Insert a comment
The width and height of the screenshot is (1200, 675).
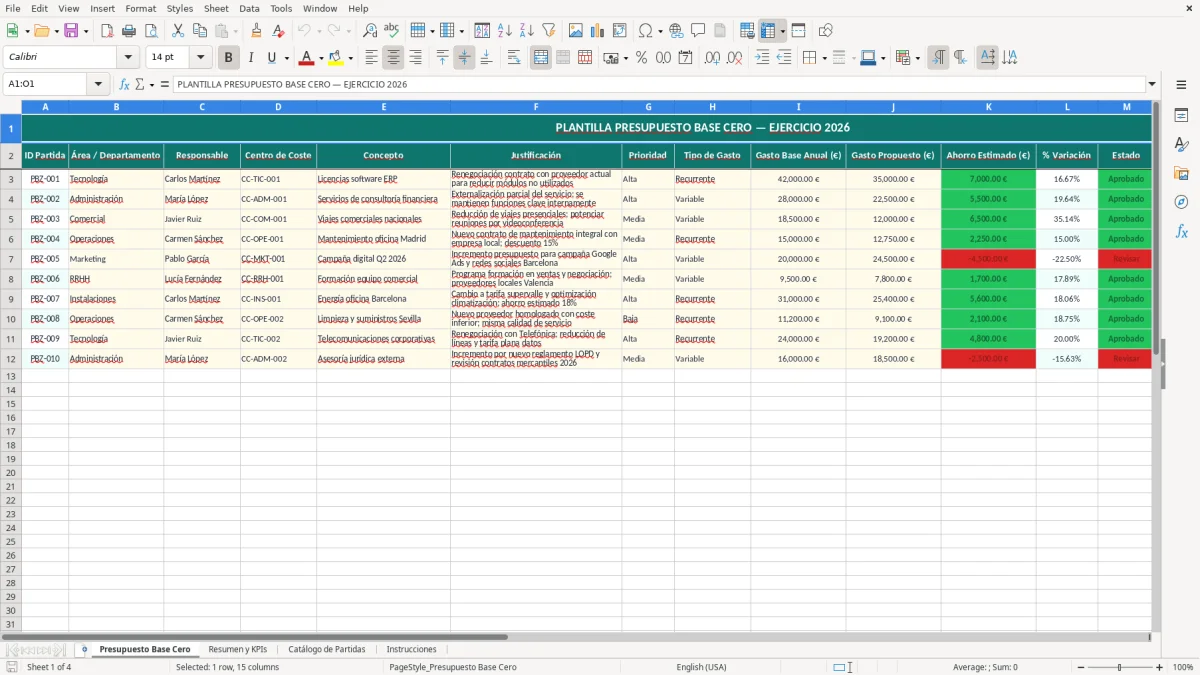[x=698, y=31]
